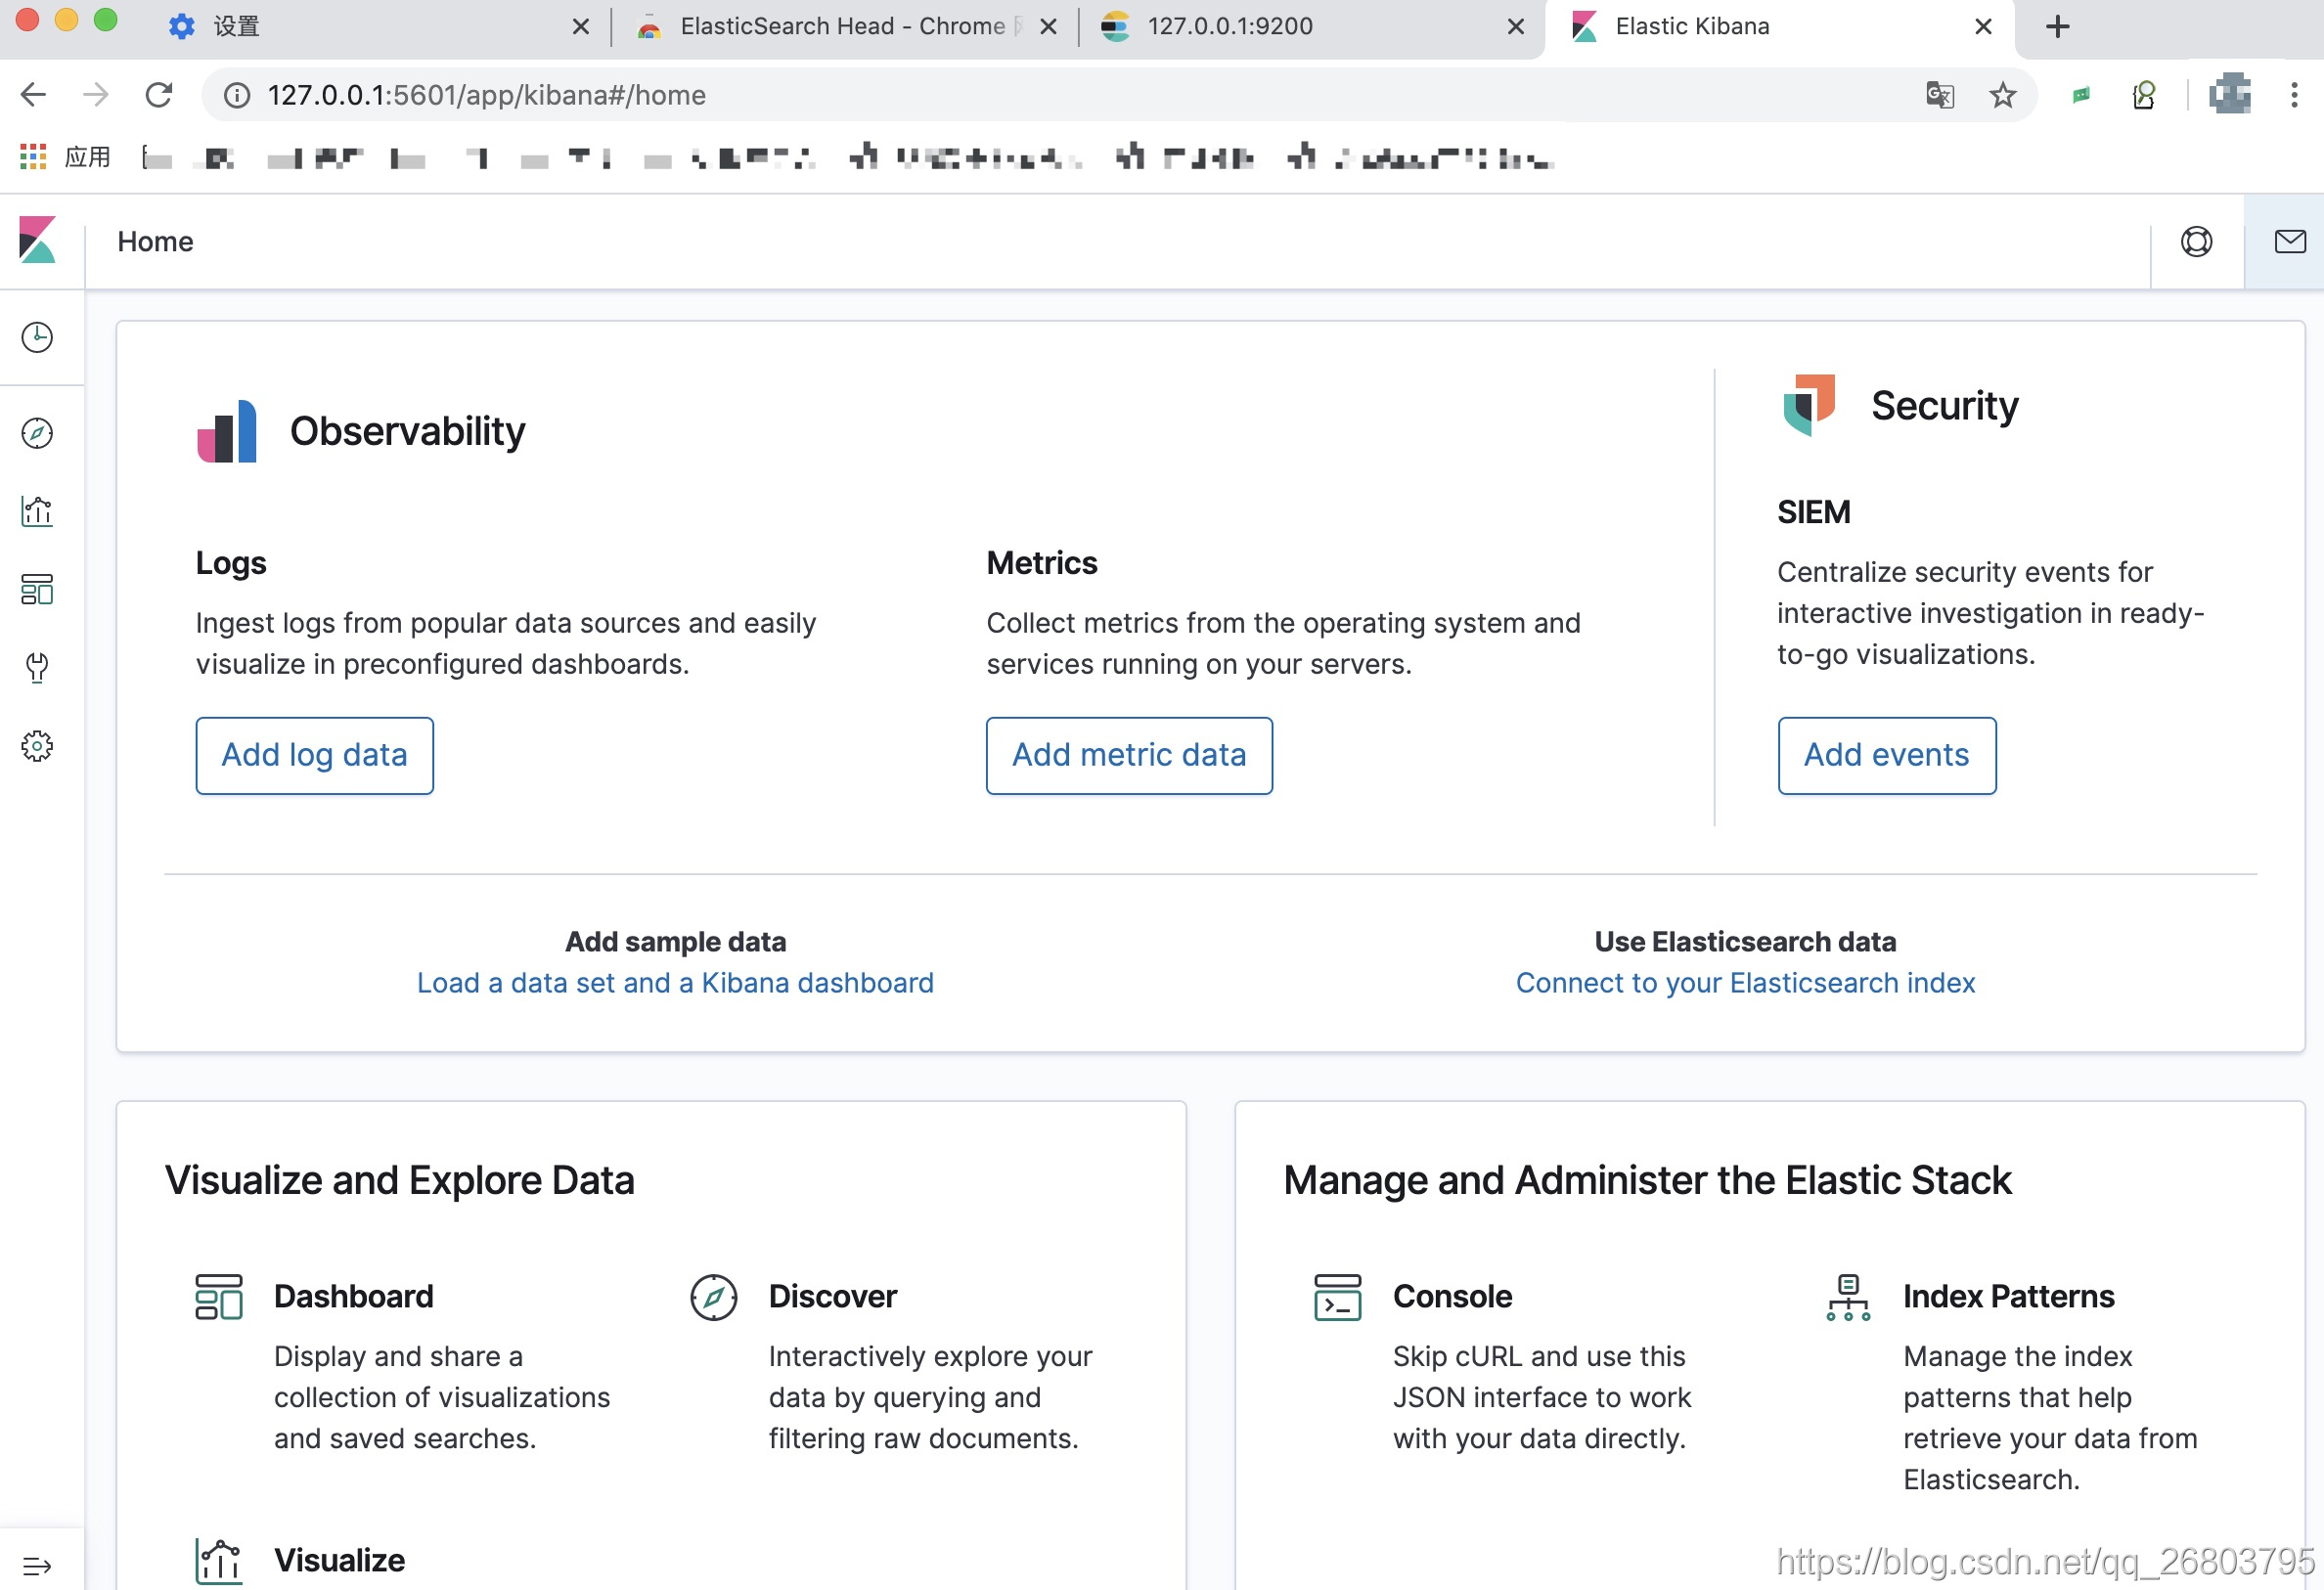Click Google Translate icon in address bar
Screen dimensions: 2324x1590
[x=1940, y=95]
